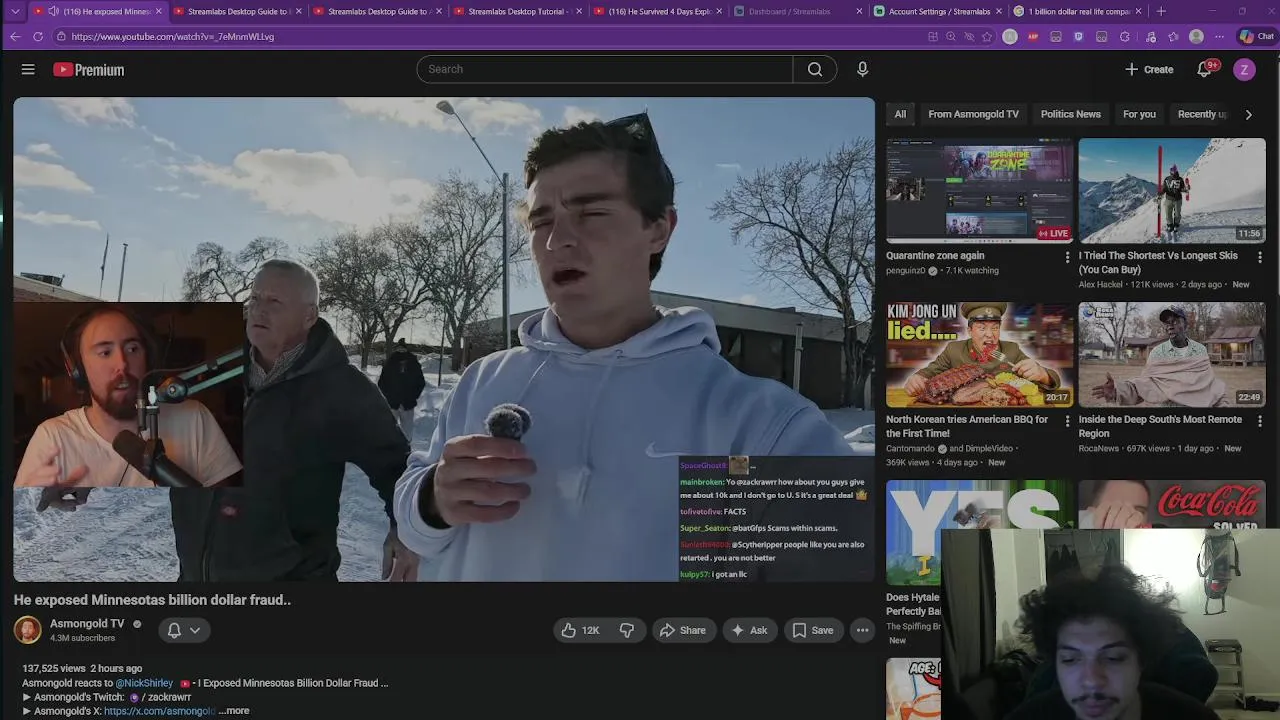Select 'Politics News' filter chip
The height and width of the screenshot is (720, 1280).
[1070, 114]
